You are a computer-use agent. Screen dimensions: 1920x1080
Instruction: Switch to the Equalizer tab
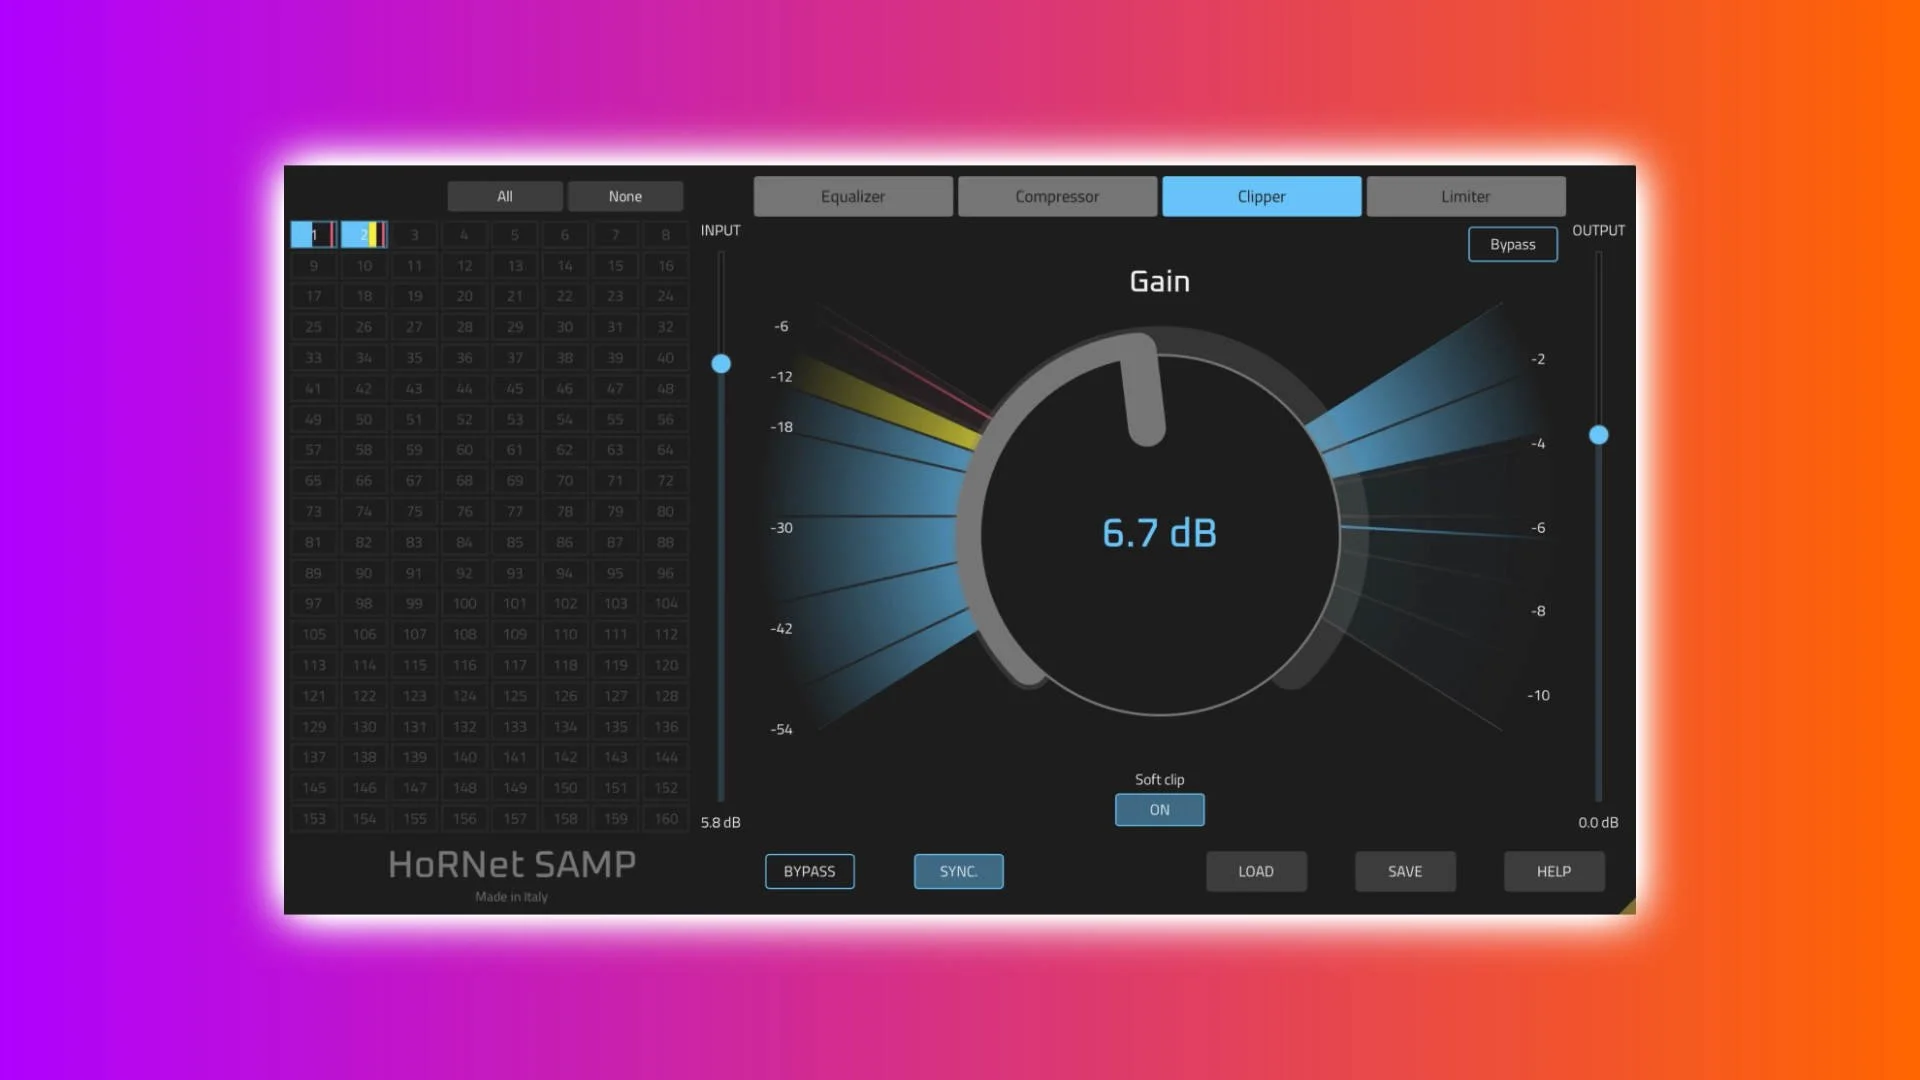point(852,196)
